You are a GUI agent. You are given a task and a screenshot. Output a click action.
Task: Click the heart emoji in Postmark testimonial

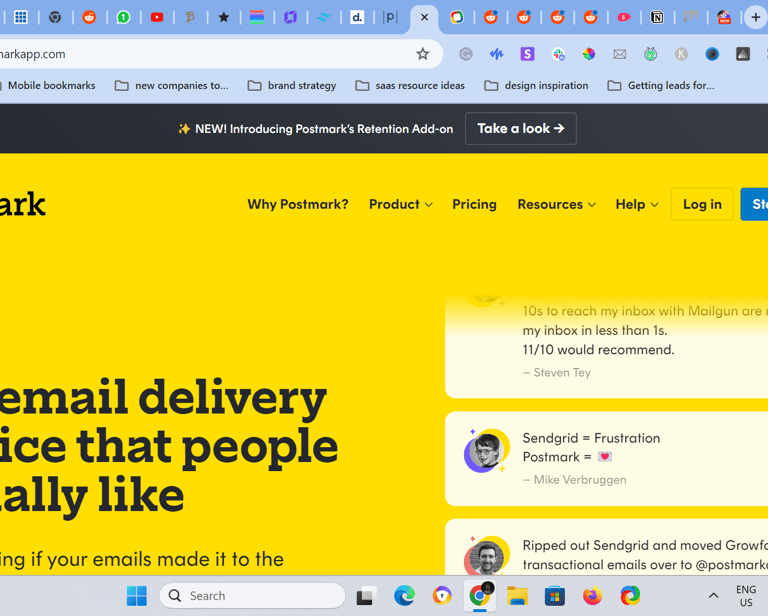(605, 457)
